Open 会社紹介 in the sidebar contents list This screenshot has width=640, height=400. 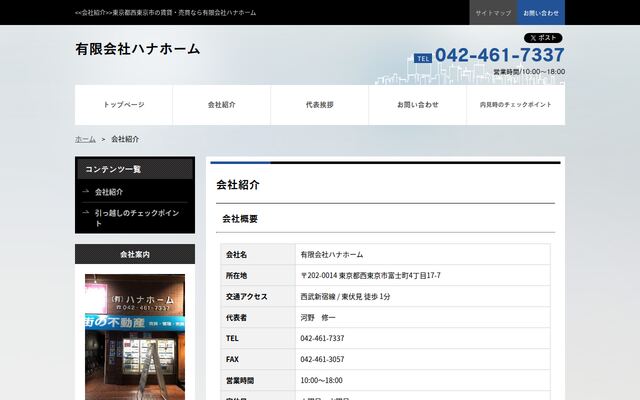click(109, 192)
